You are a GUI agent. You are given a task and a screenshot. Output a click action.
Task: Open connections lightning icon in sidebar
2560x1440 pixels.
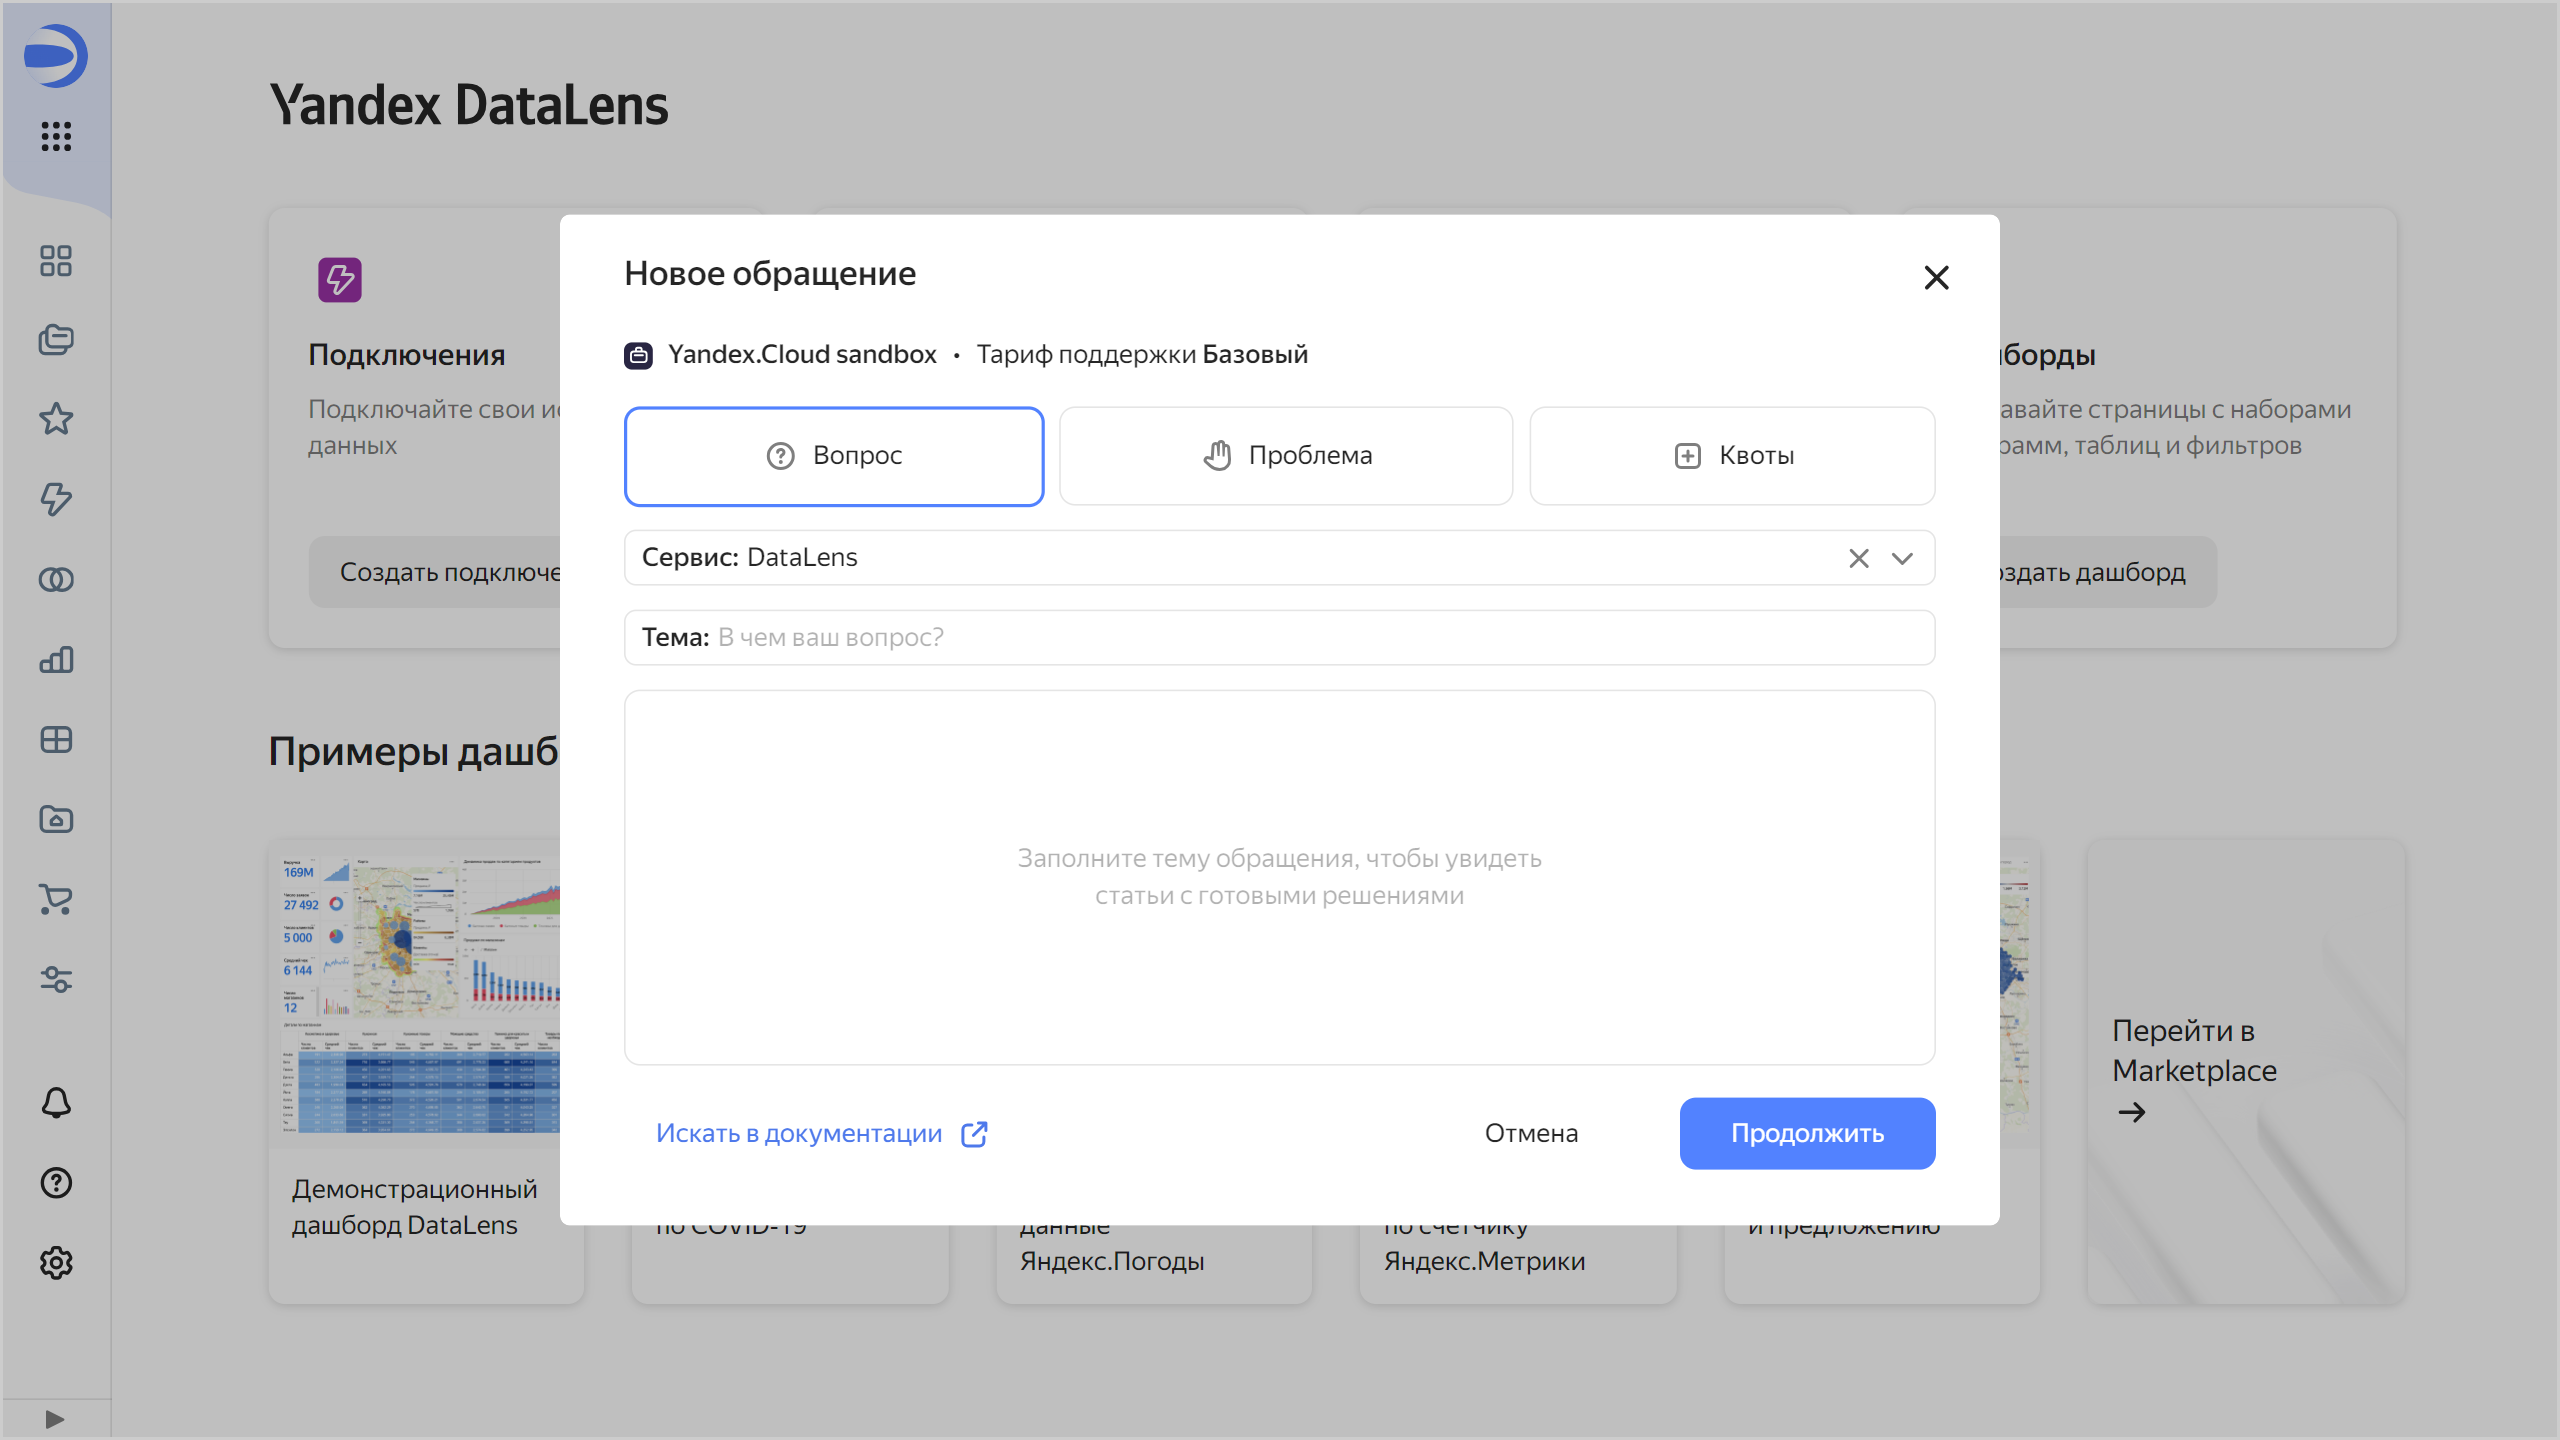coord(56,499)
